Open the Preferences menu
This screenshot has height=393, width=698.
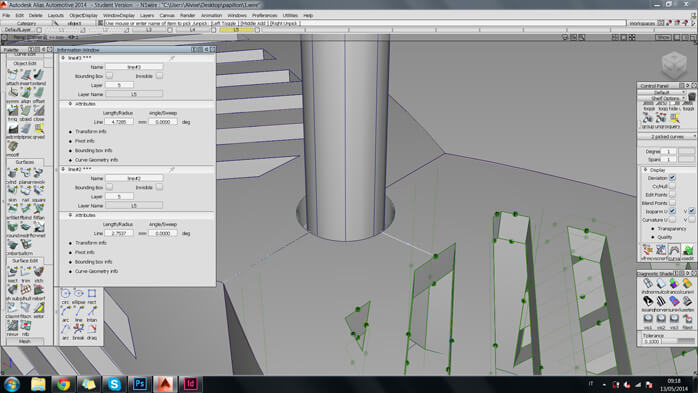pos(264,15)
